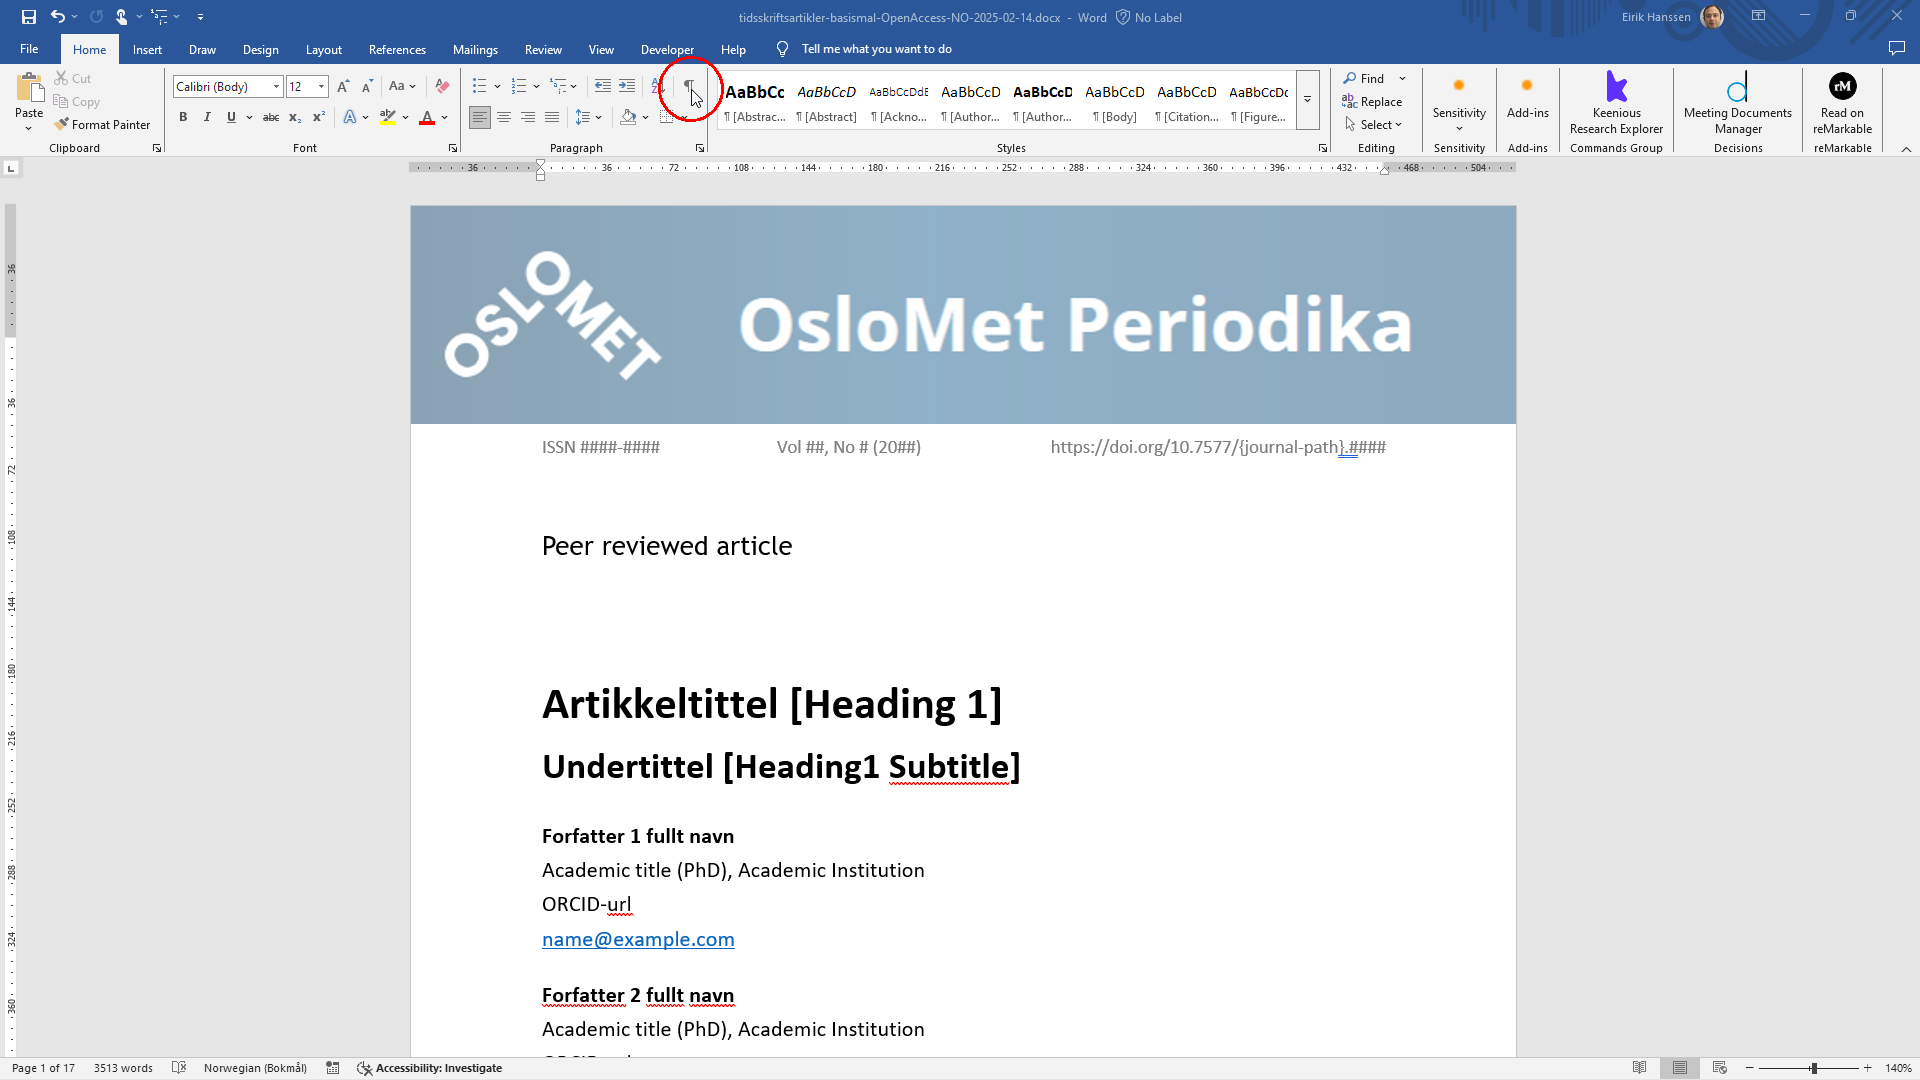Adjust the zoom slider
This screenshot has width=1920, height=1080.
pyautogui.click(x=1813, y=1067)
